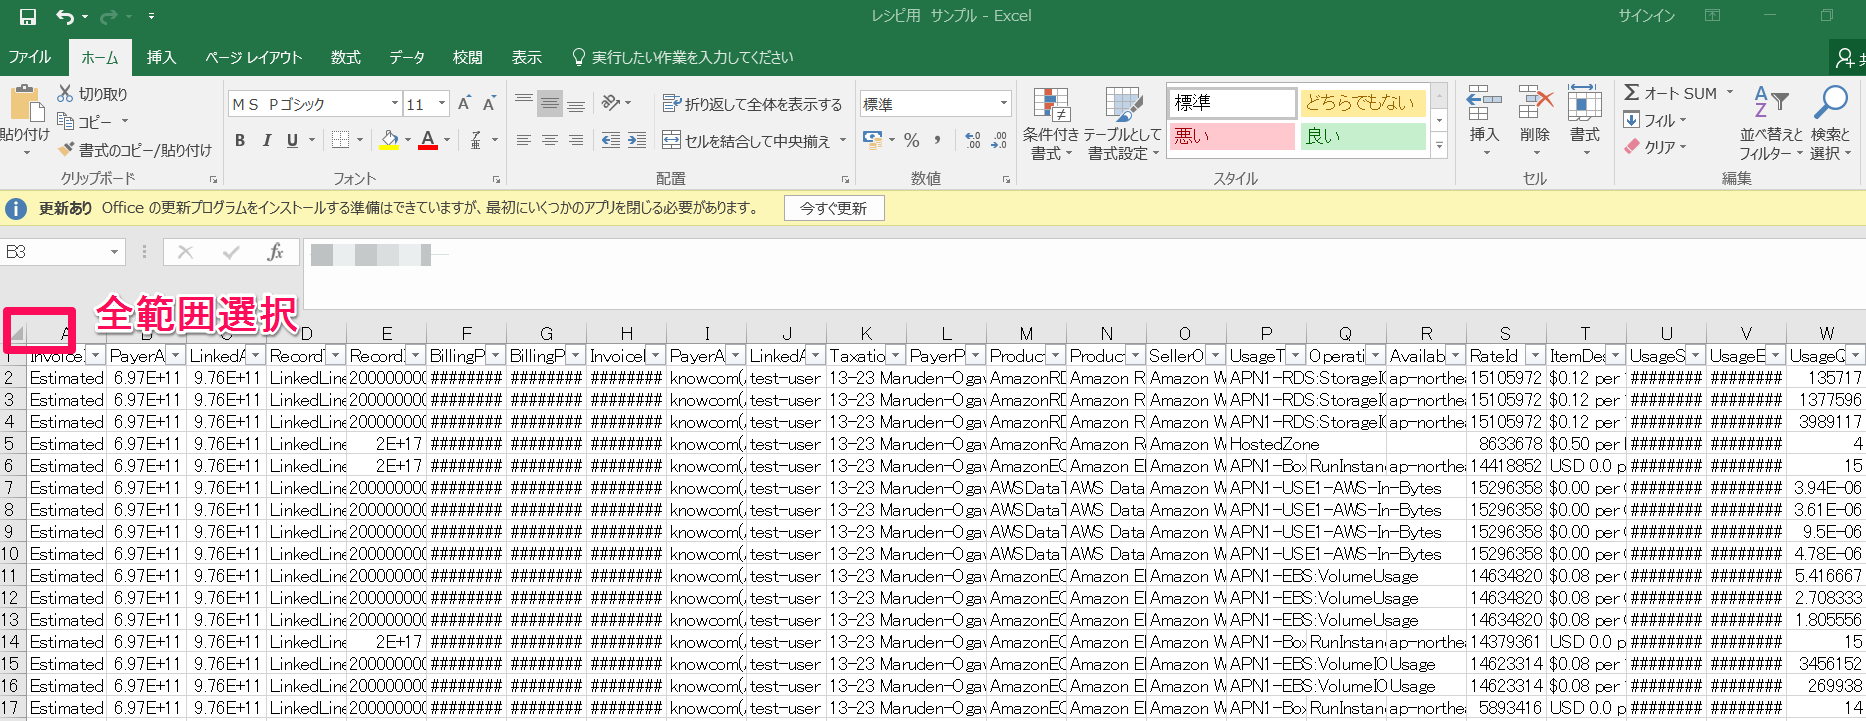Save the workbook with floppy disk icon
The height and width of the screenshot is (721, 1866).
pyautogui.click(x=27, y=16)
